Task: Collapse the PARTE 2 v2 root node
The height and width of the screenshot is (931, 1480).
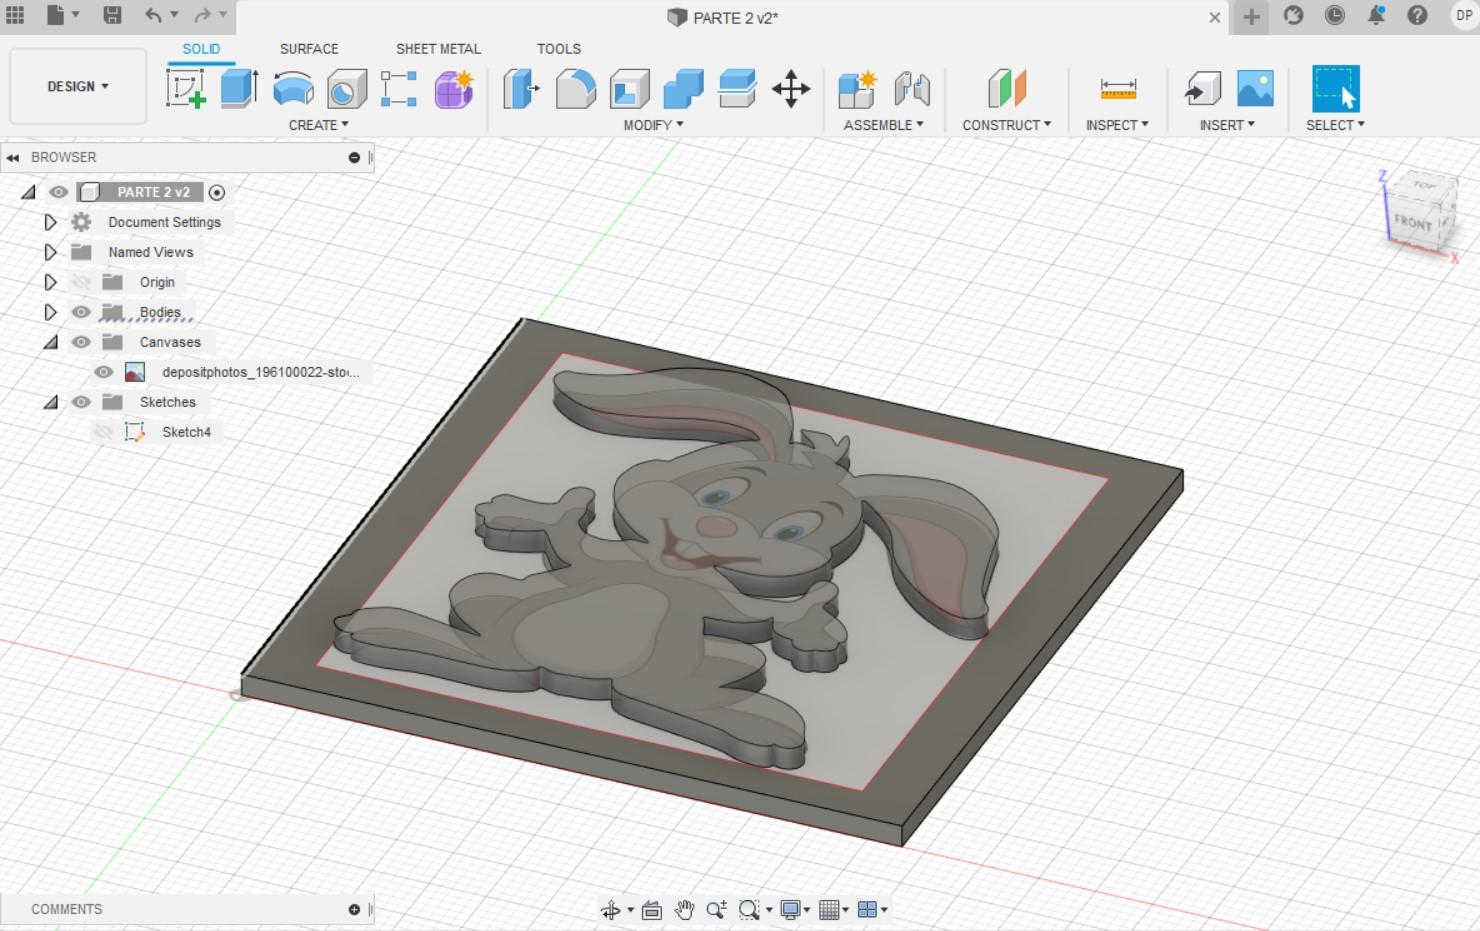Action: tap(28, 192)
